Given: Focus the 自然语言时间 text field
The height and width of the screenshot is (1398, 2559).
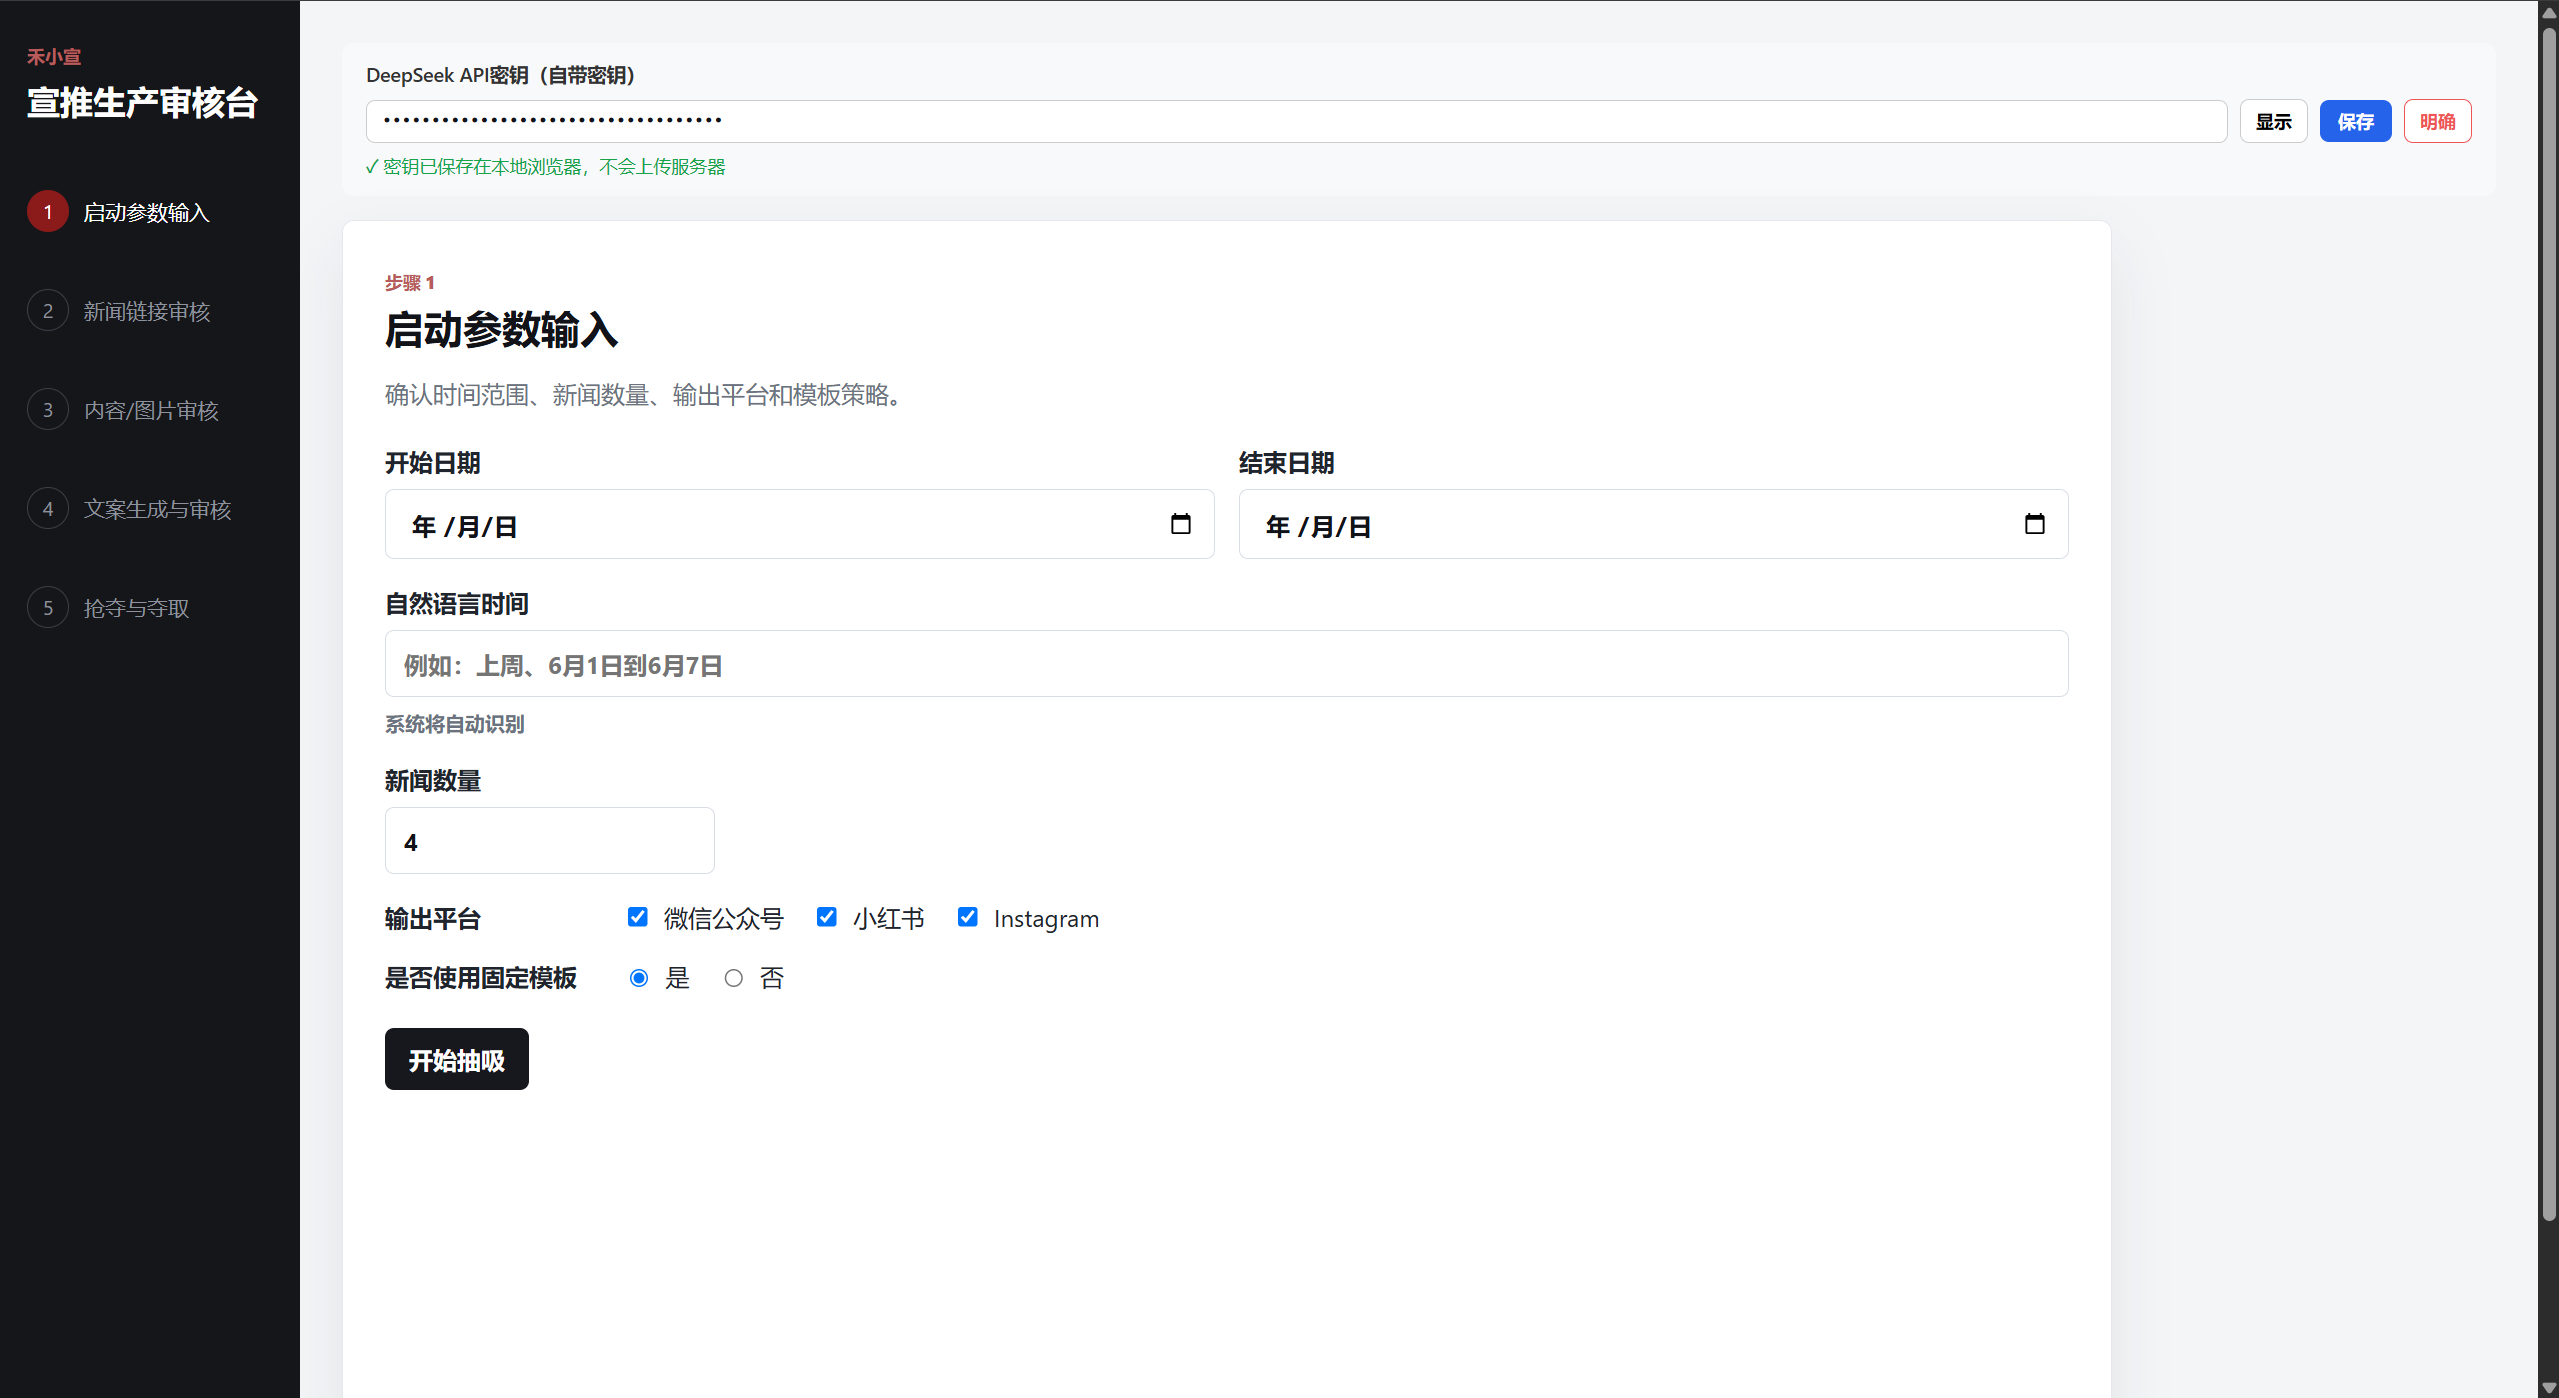Looking at the screenshot, I should pos(1226,664).
